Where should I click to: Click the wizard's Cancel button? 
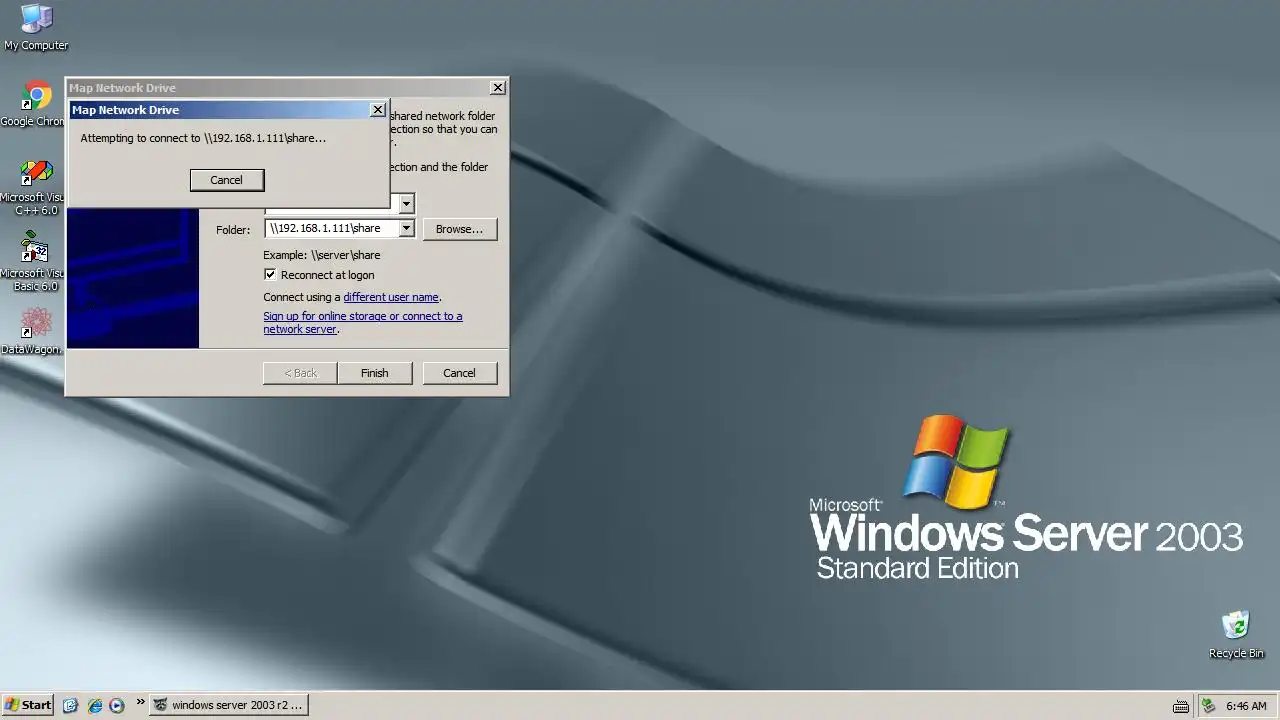coord(460,373)
